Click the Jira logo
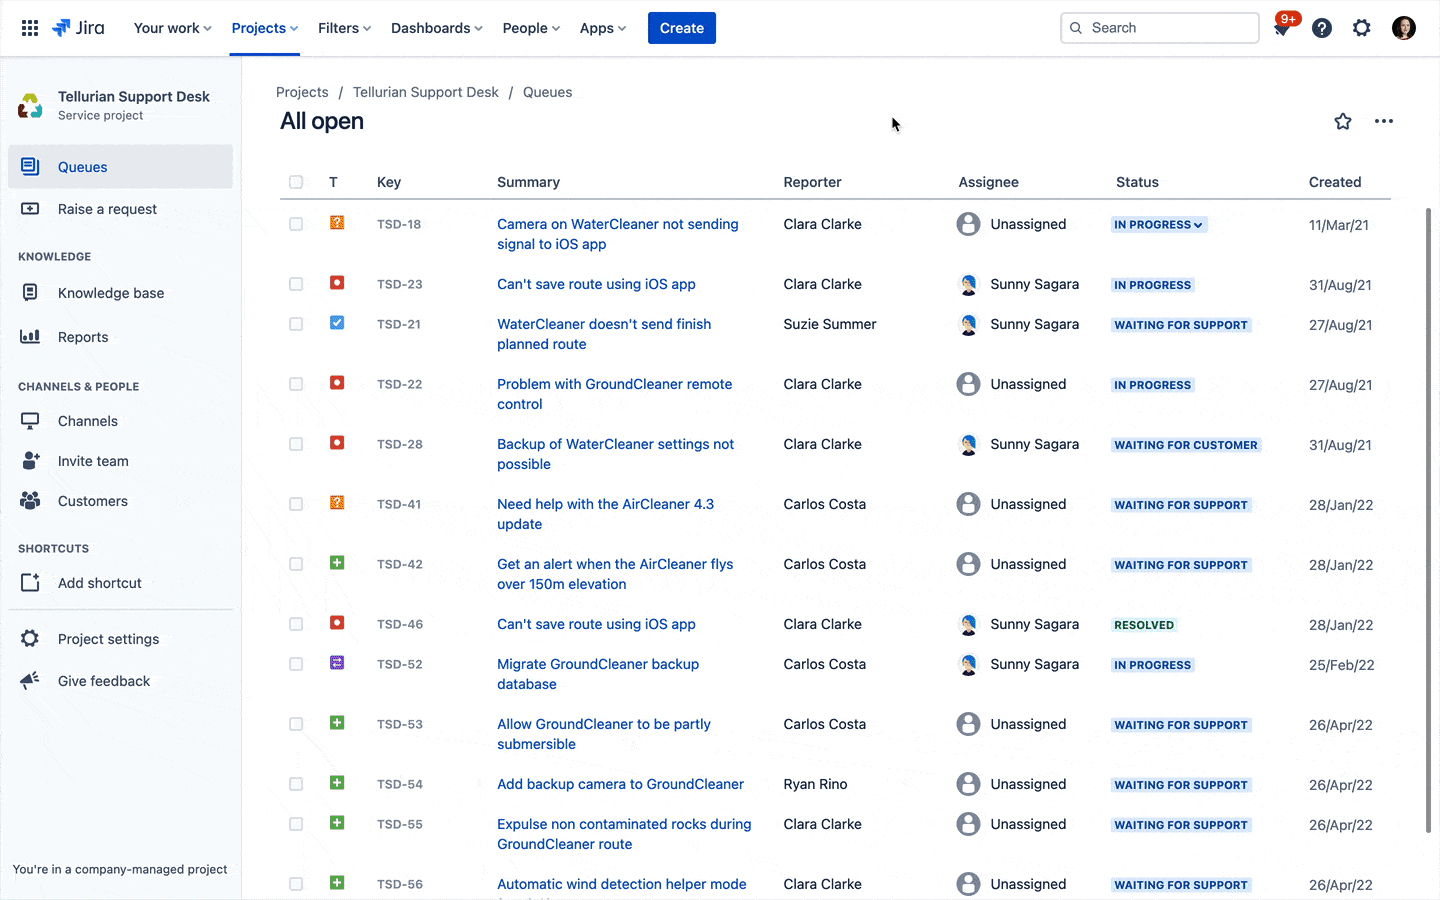 [x=79, y=28]
